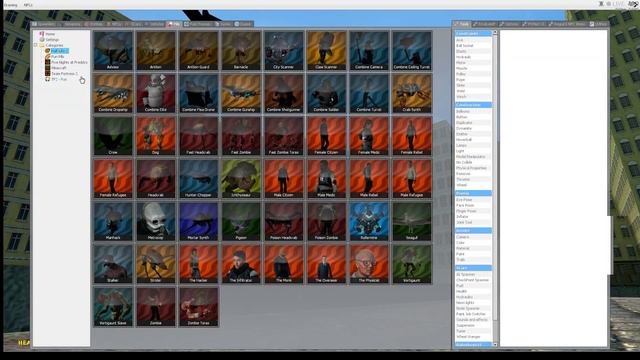
Task: Select the Mortar Synth icon
Action: 198,221
